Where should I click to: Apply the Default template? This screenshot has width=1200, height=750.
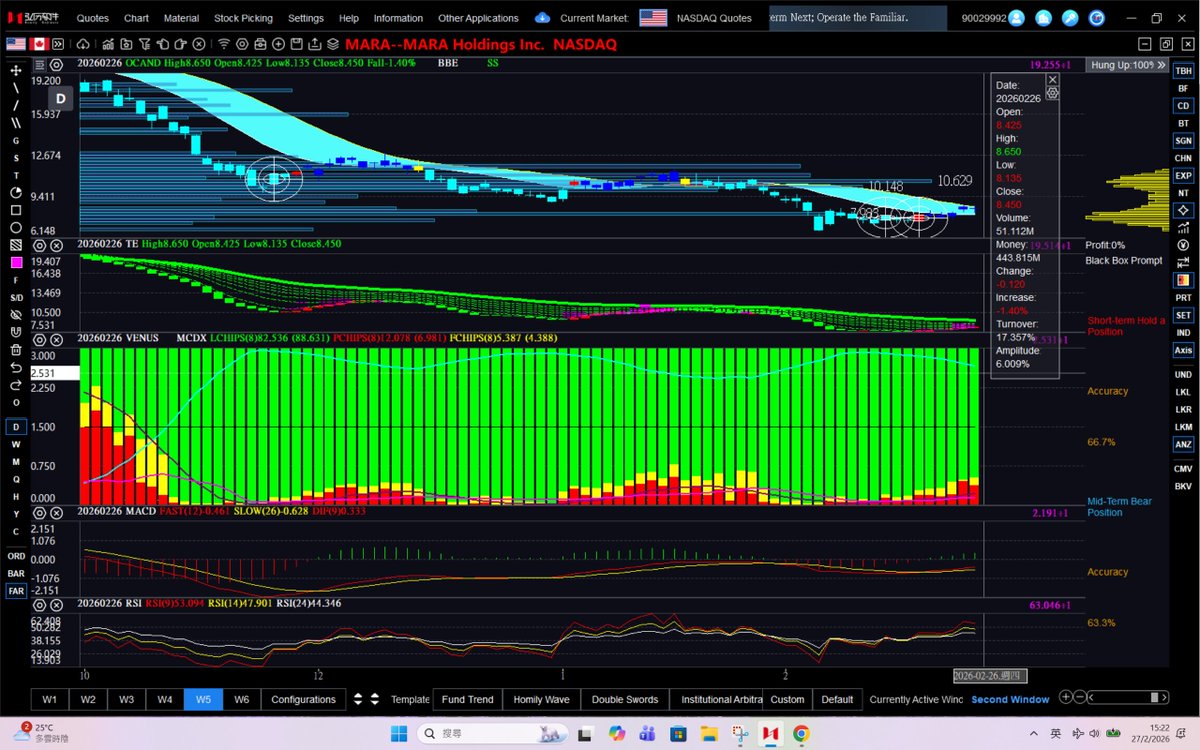[x=837, y=699]
